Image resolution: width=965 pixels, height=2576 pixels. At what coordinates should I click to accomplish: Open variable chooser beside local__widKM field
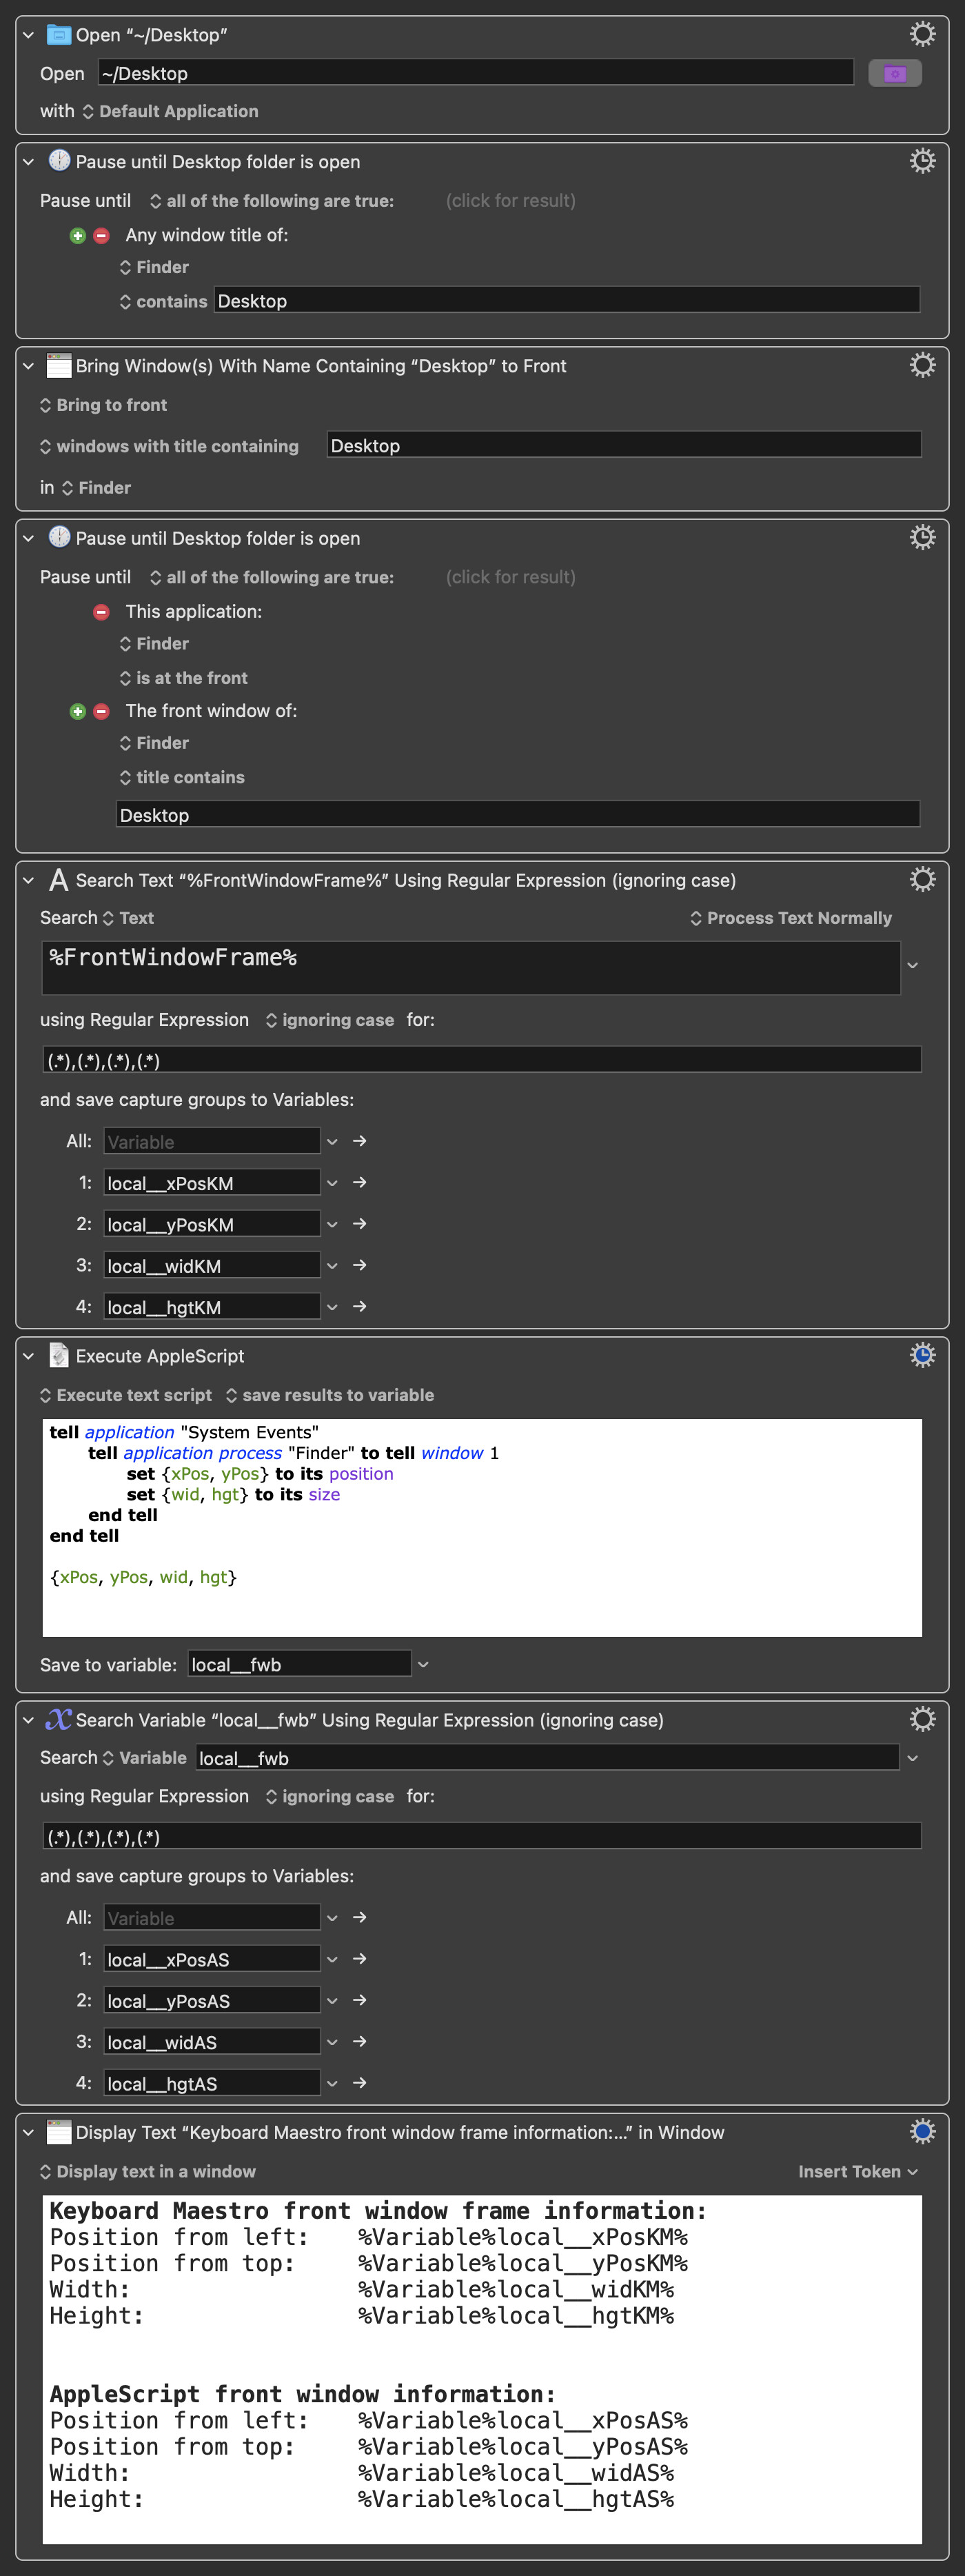tap(332, 1266)
